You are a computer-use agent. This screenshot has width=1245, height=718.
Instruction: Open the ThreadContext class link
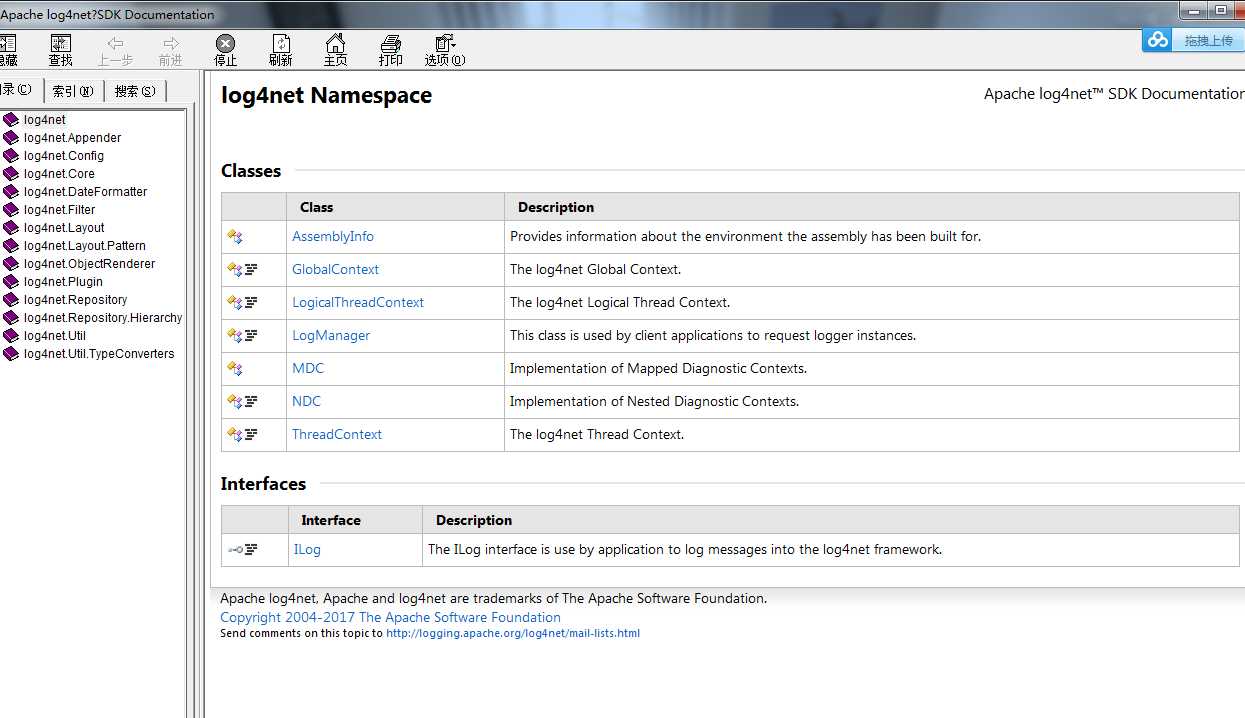point(337,434)
